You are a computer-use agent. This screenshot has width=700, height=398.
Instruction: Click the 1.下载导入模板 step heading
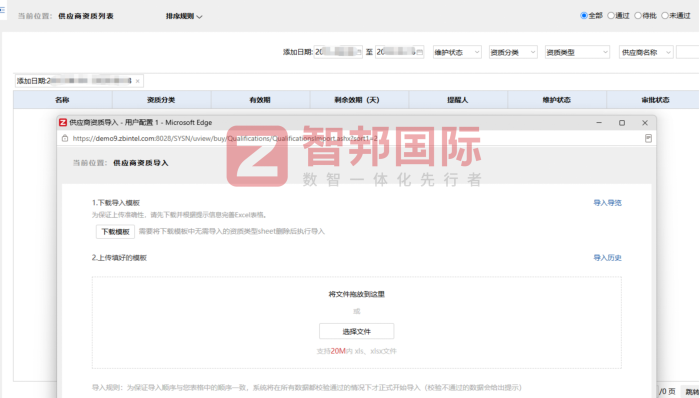coord(116,203)
